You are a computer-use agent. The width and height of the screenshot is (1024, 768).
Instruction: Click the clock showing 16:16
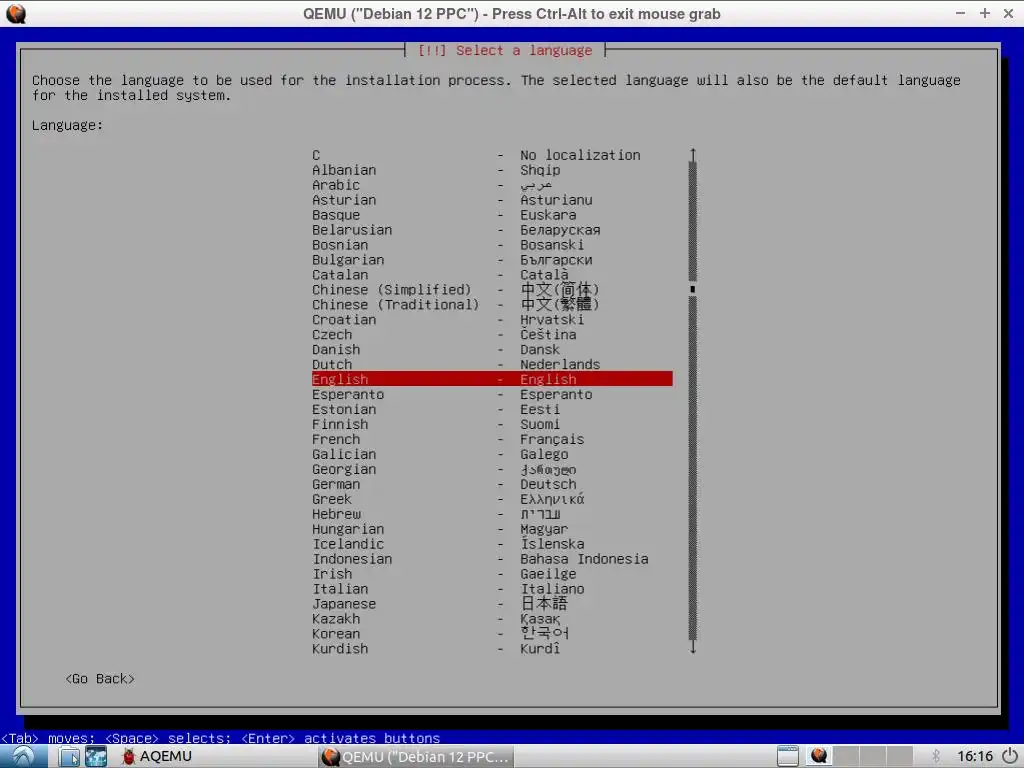(975, 756)
